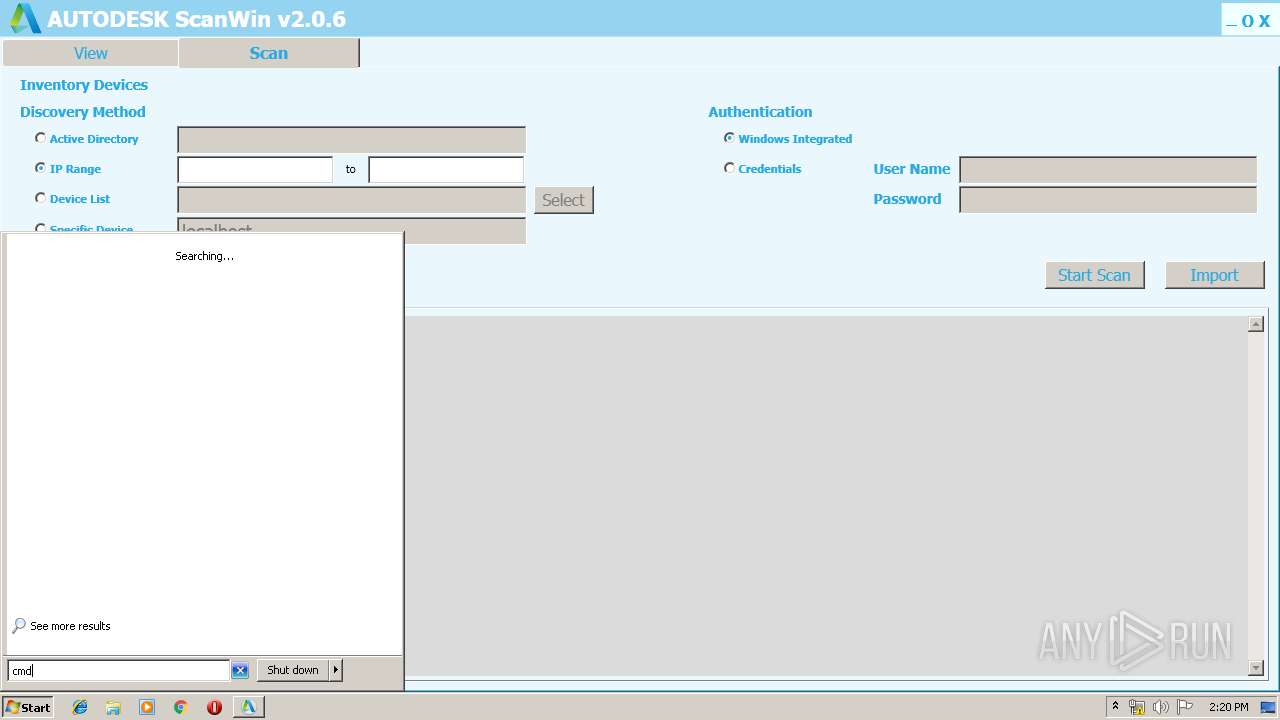Screen dimensions: 1280x720
Task: Click the Import button
Action: pos(1215,275)
